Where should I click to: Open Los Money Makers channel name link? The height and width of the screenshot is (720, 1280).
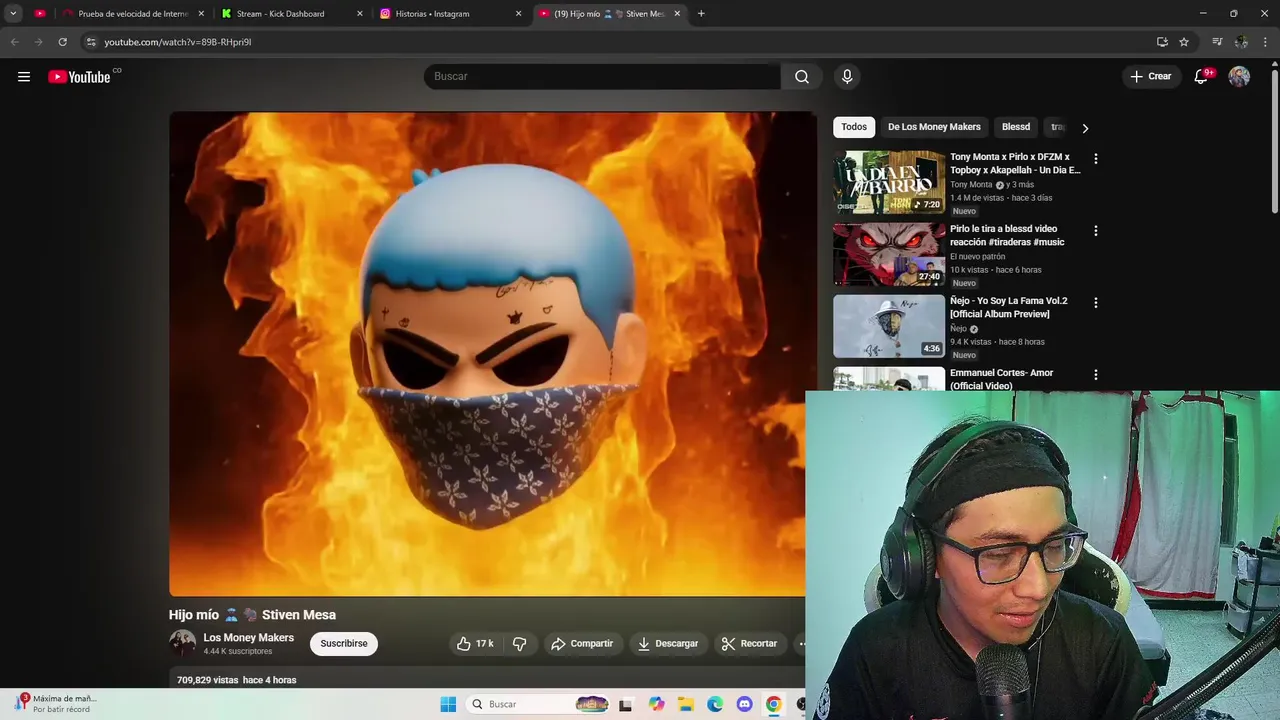(x=248, y=638)
